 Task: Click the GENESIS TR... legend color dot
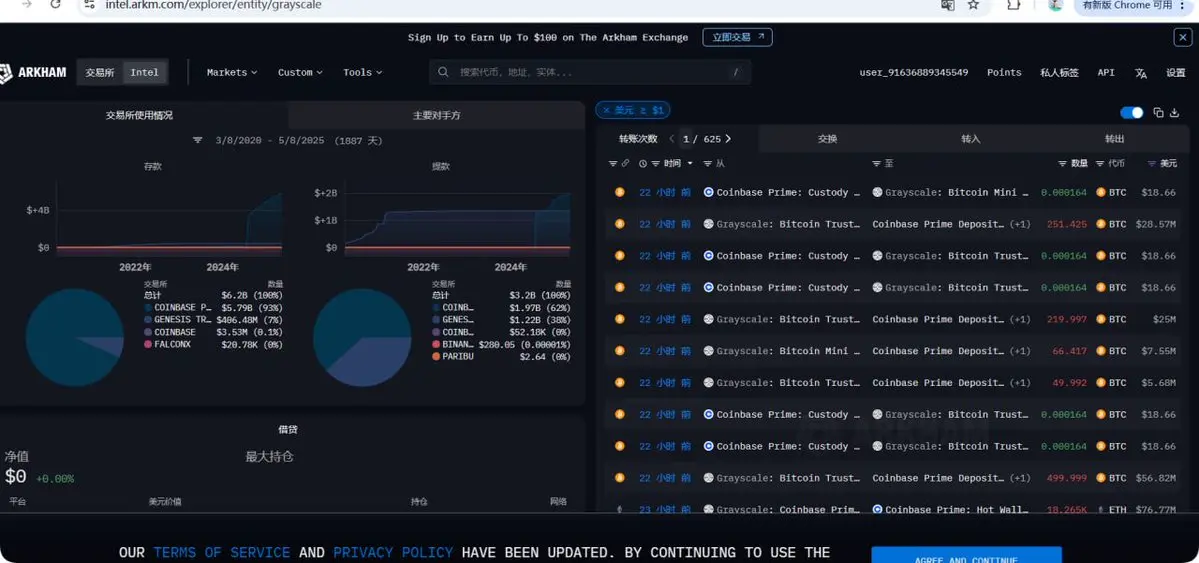coord(148,320)
